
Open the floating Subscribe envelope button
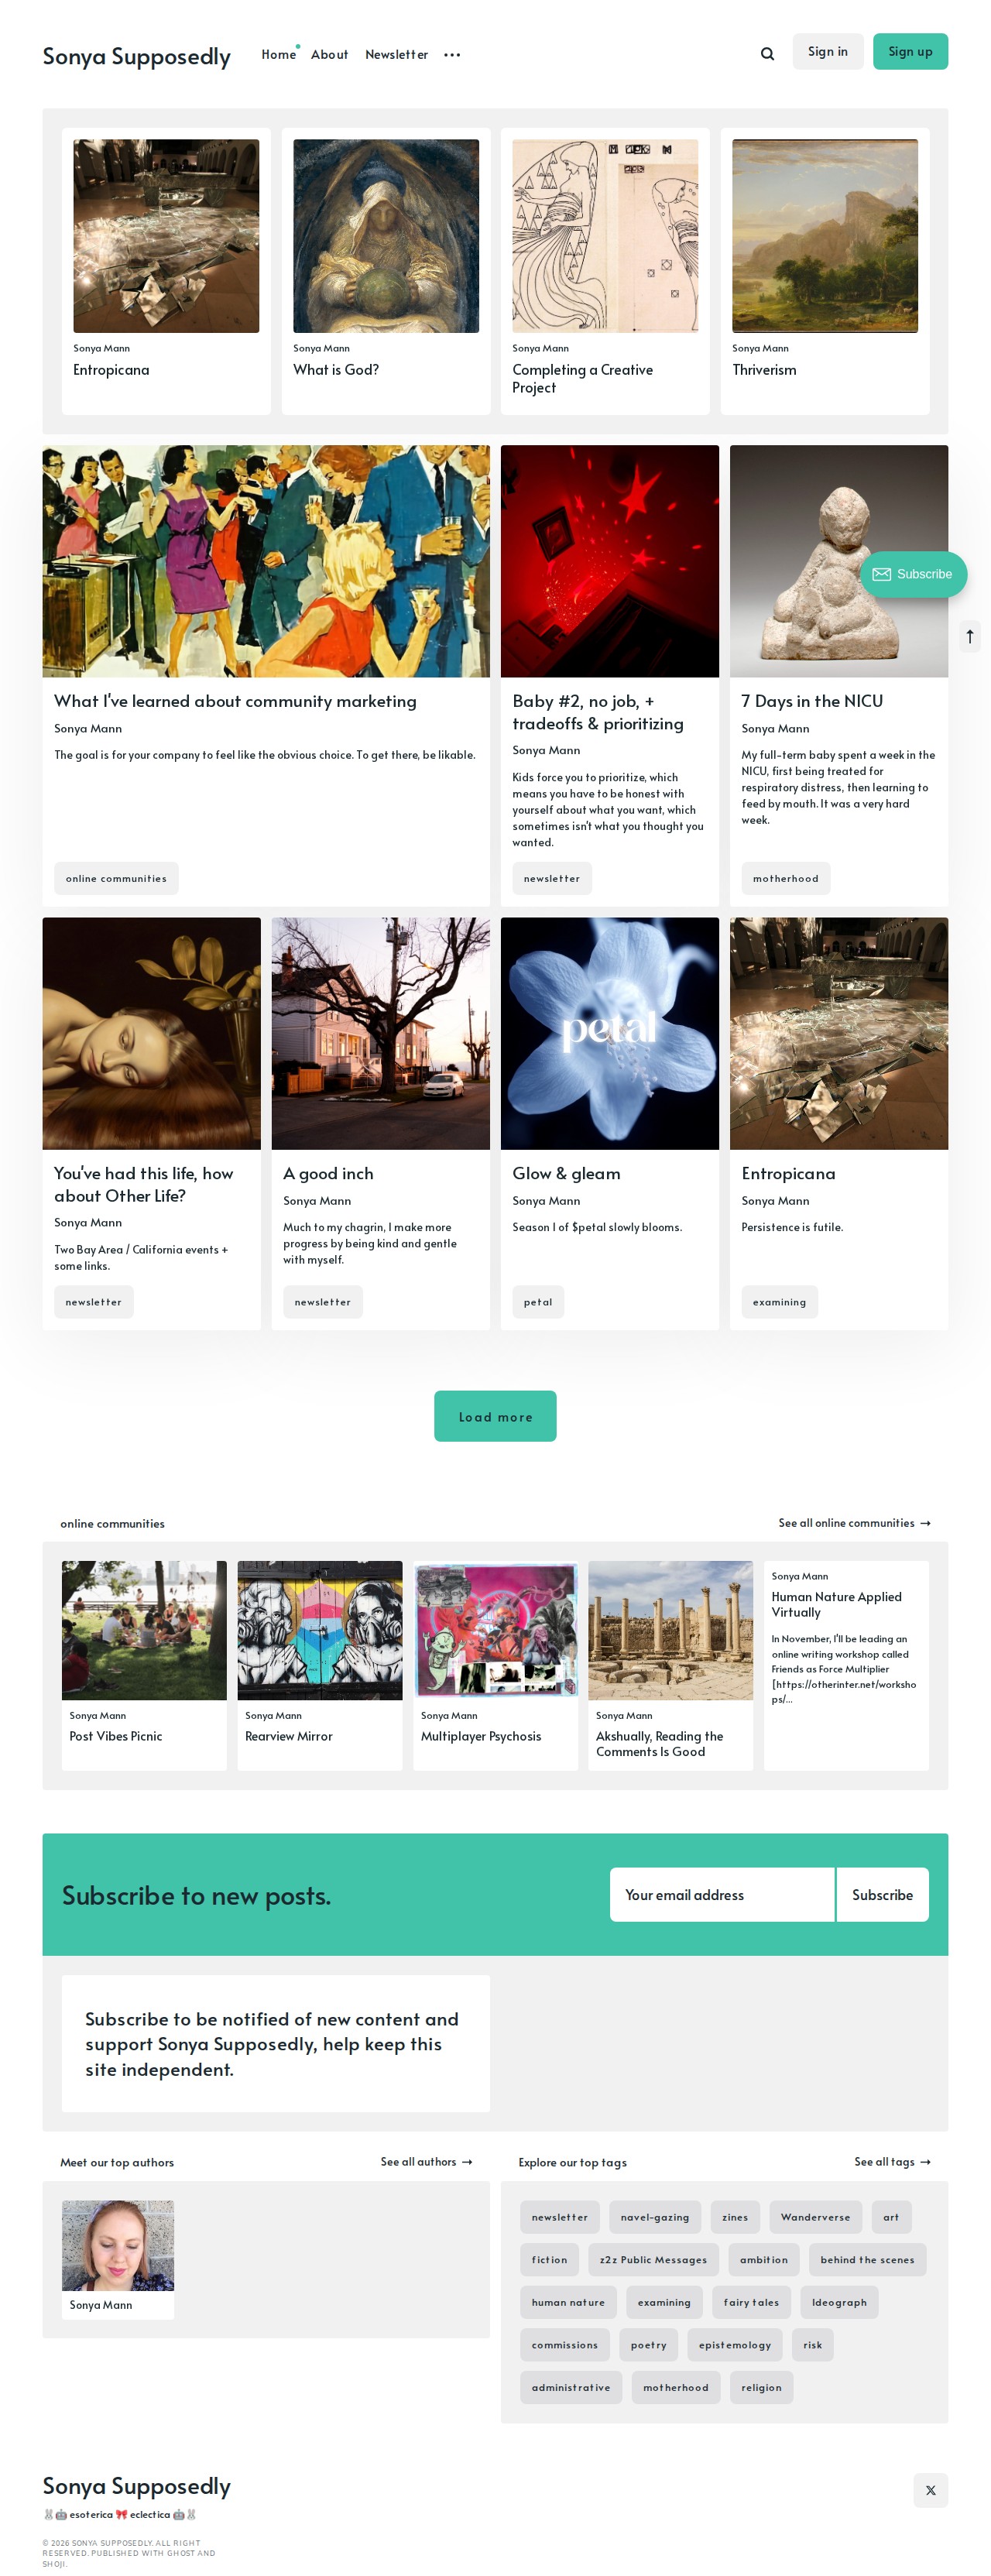click(913, 574)
